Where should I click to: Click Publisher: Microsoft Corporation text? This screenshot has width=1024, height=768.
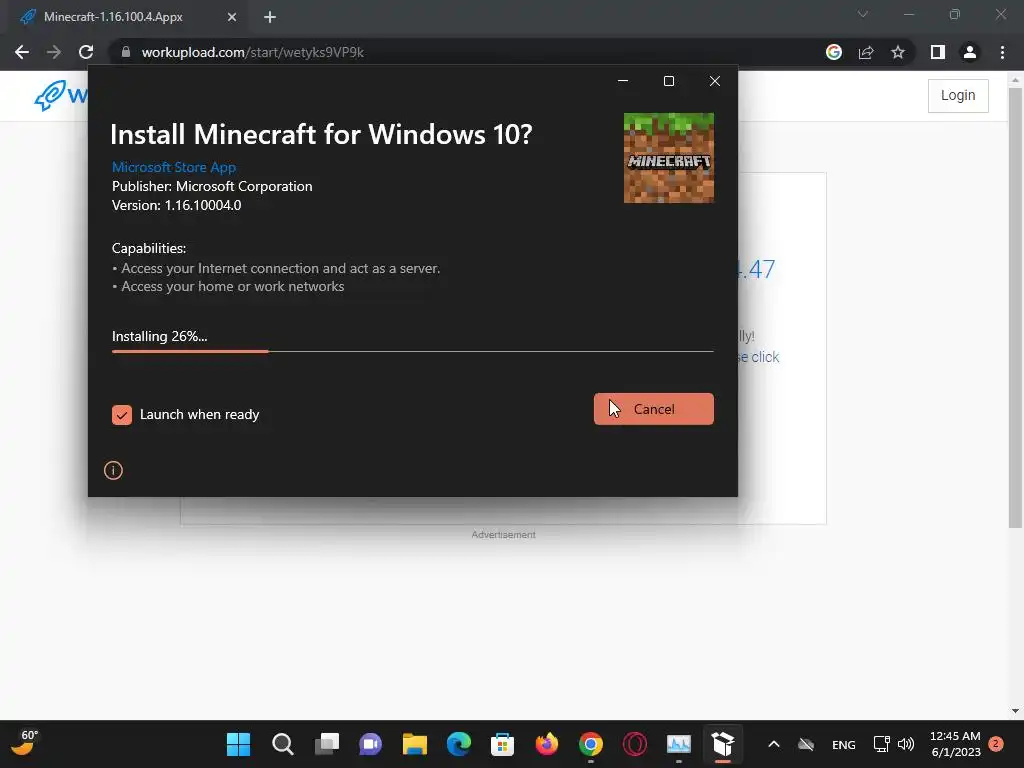[x=212, y=186]
